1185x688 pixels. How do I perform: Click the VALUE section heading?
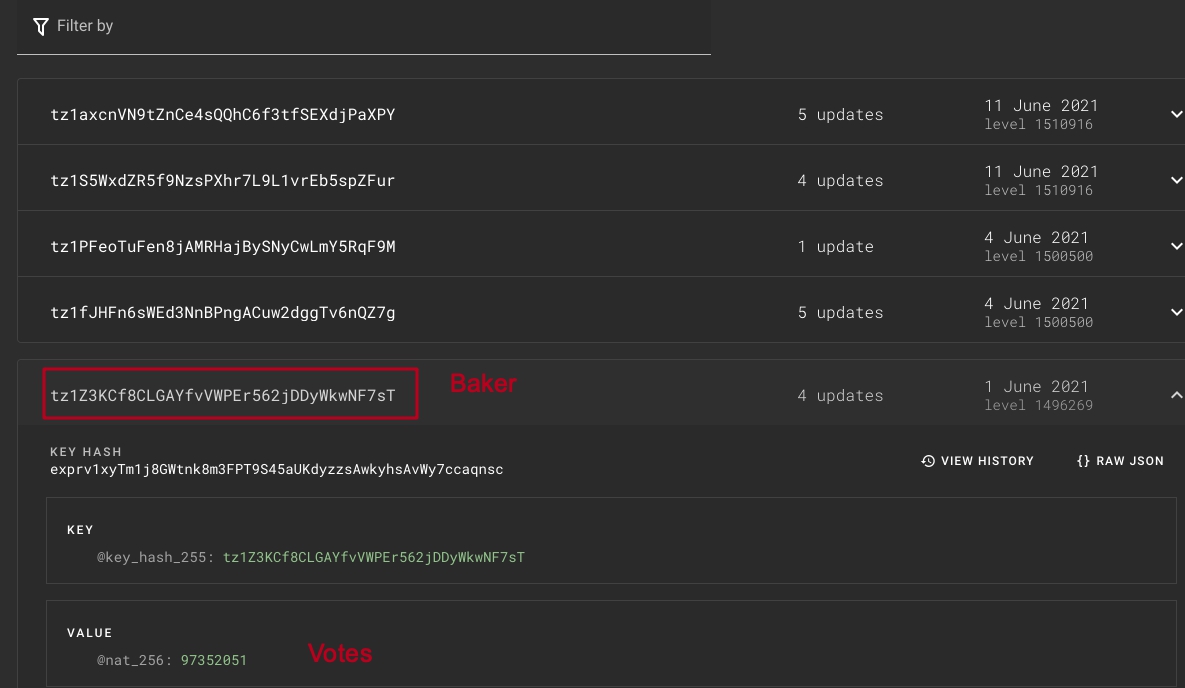(x=90, y=633)
